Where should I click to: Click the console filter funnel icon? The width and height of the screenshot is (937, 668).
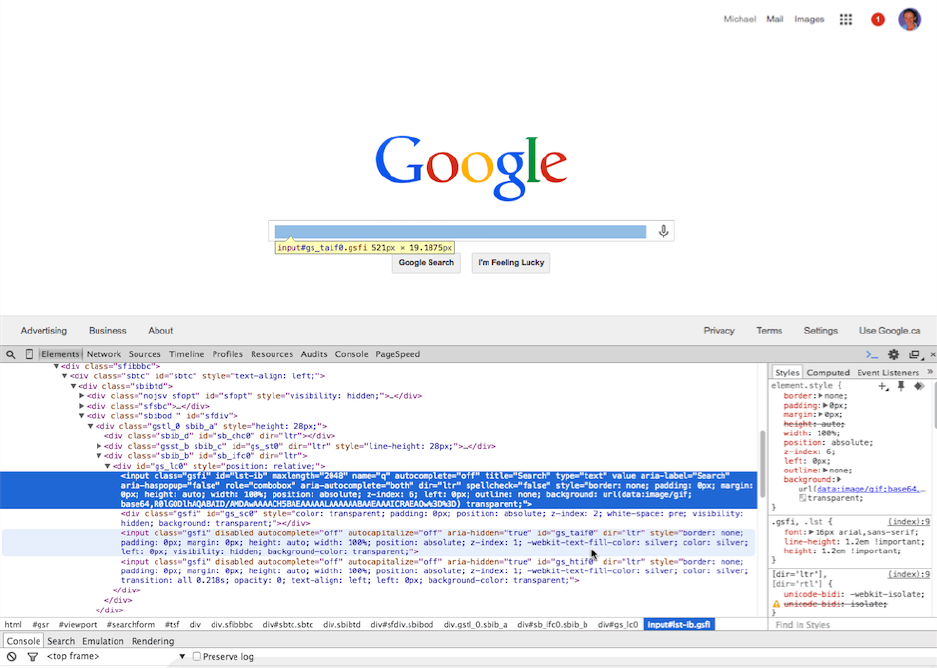[x=33, y=657]
